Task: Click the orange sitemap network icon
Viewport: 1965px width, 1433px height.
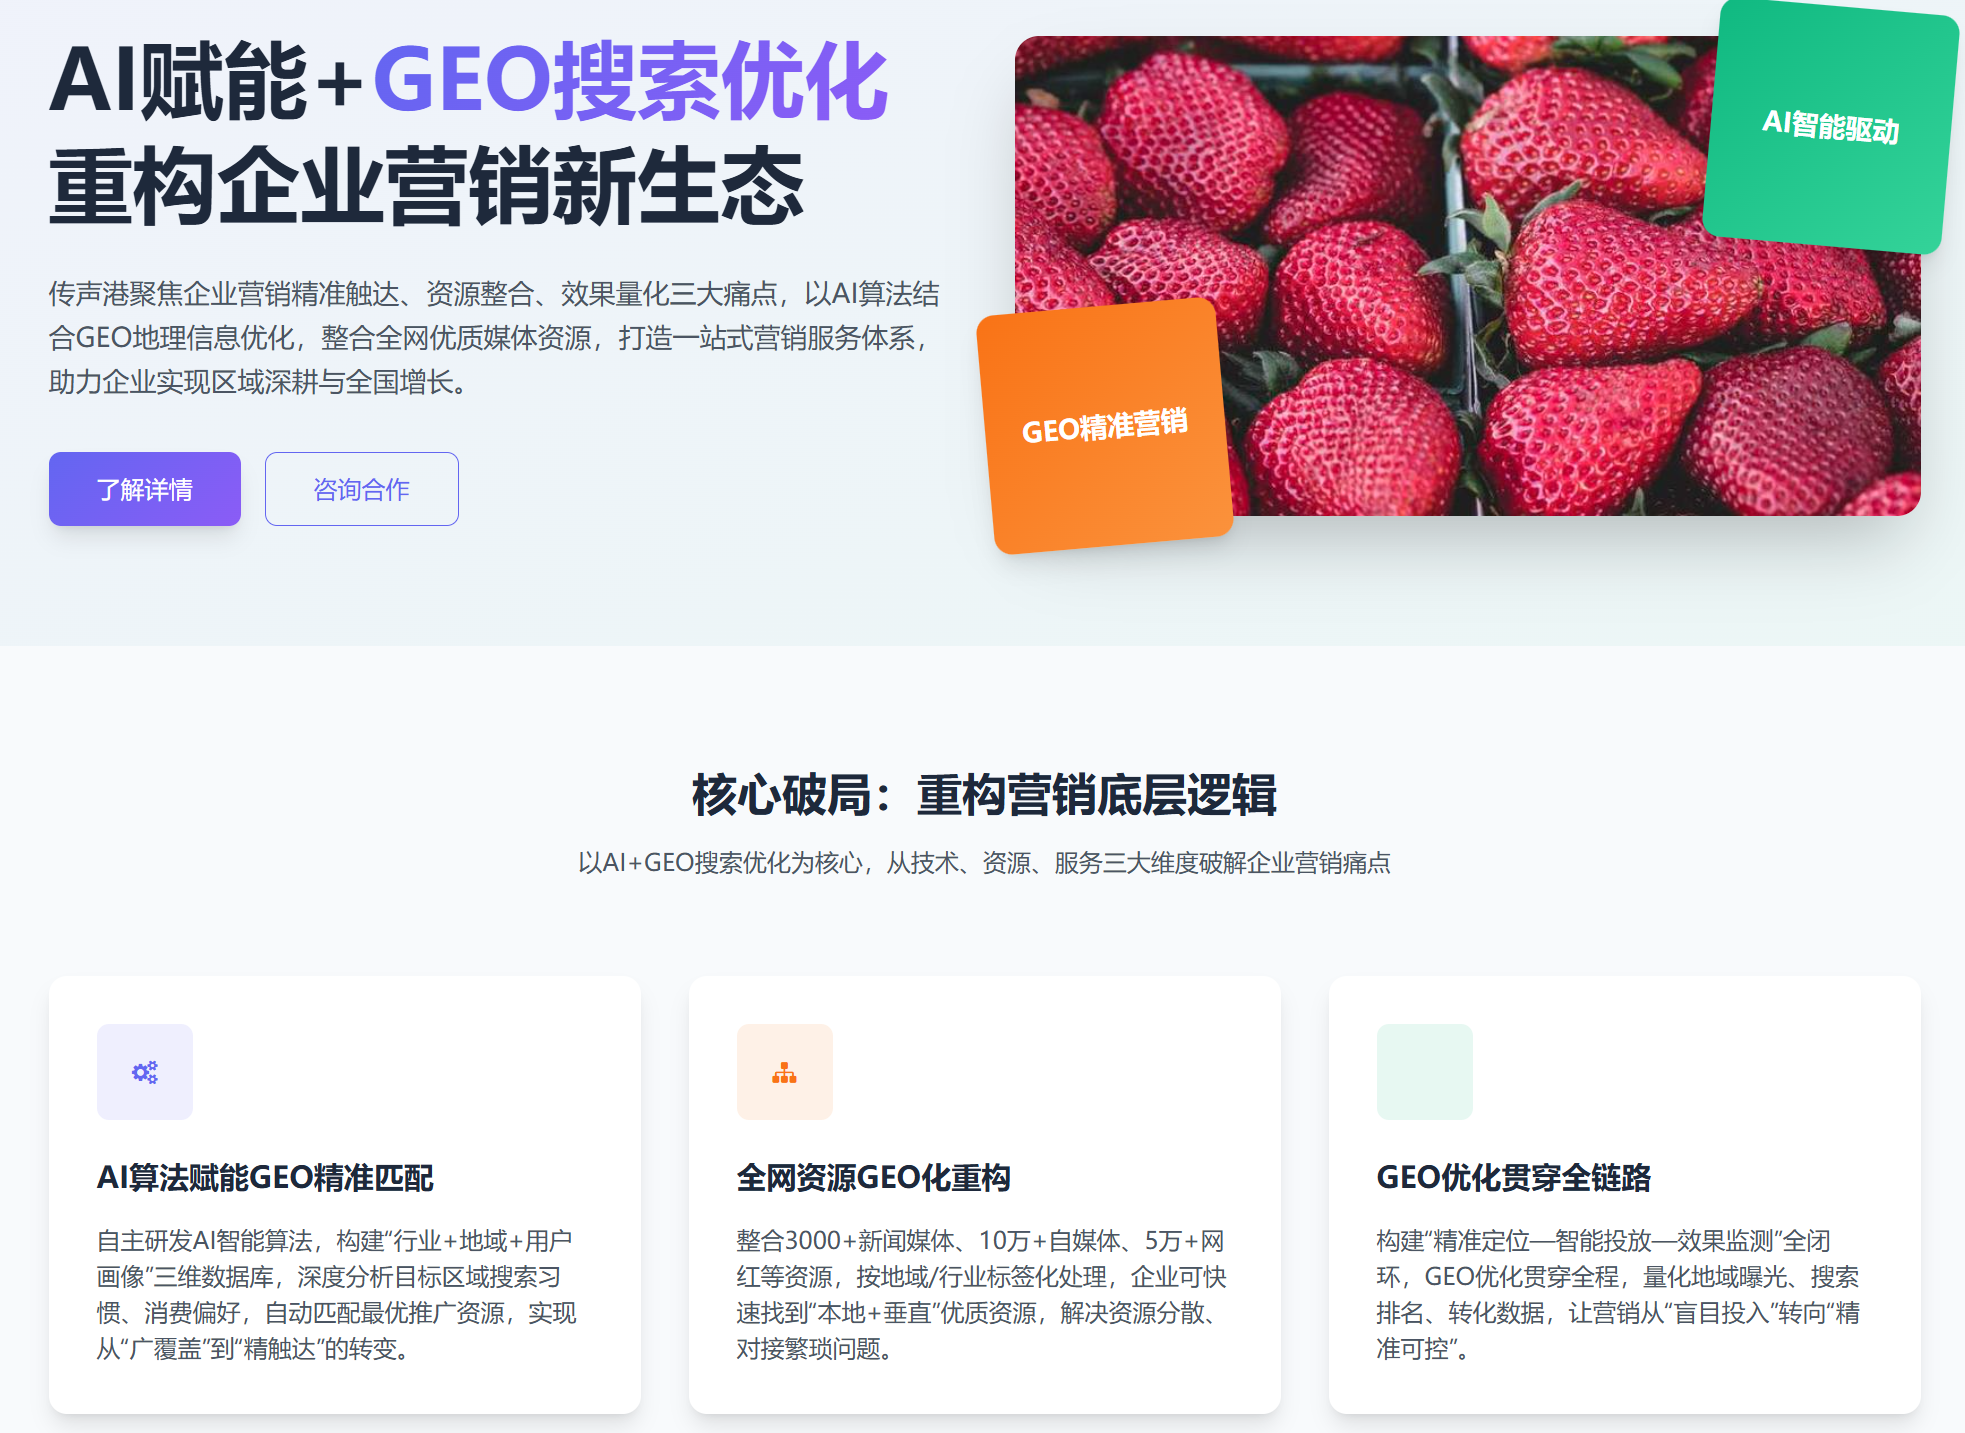Action: click(x=785, y=1072)
